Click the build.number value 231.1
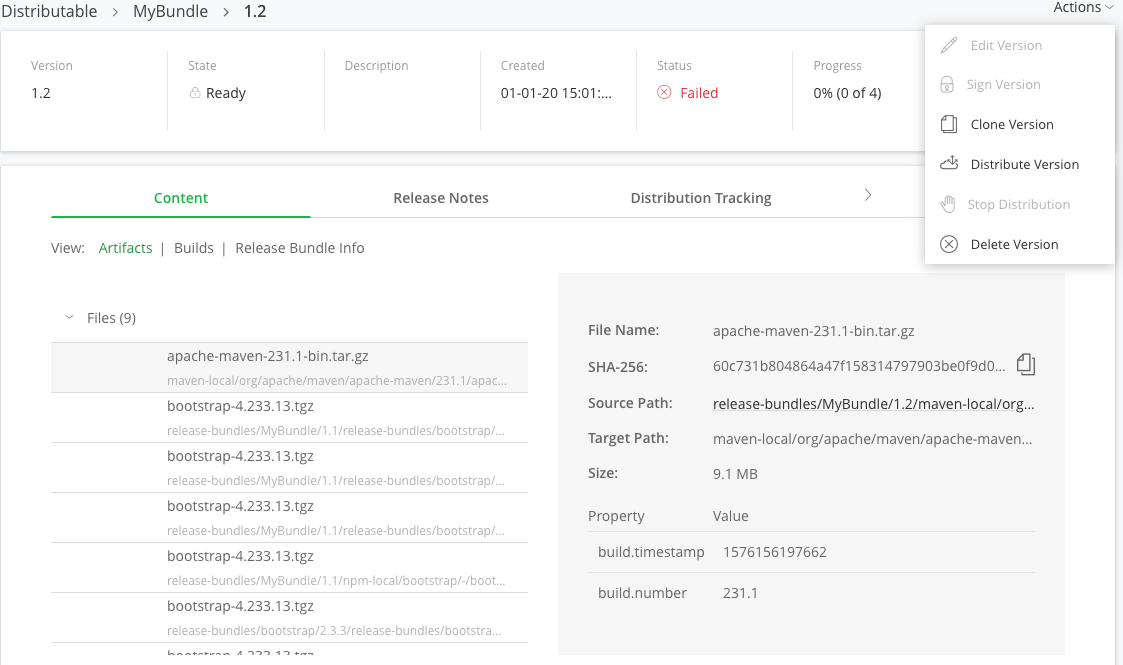The width and height of the screenshot is (1123, 665). [741, 593]
